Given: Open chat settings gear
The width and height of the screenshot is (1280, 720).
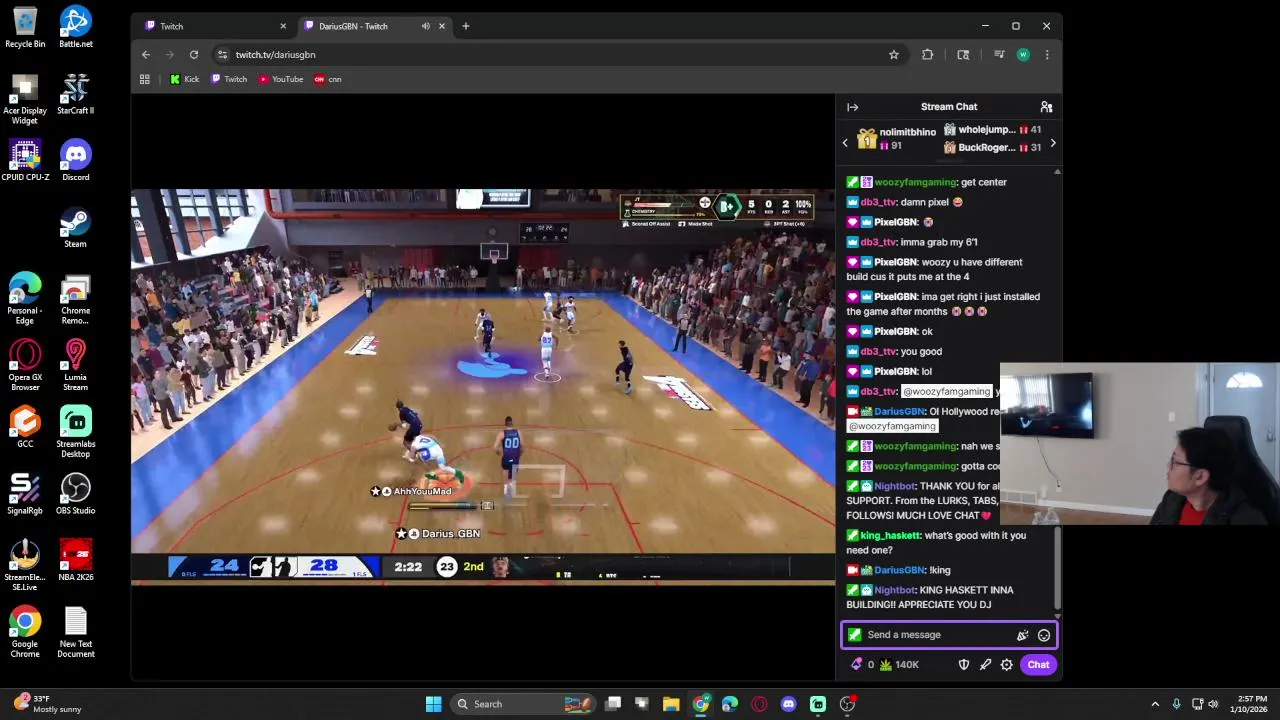Looking at the screenshot, I should click(1007, 664).
